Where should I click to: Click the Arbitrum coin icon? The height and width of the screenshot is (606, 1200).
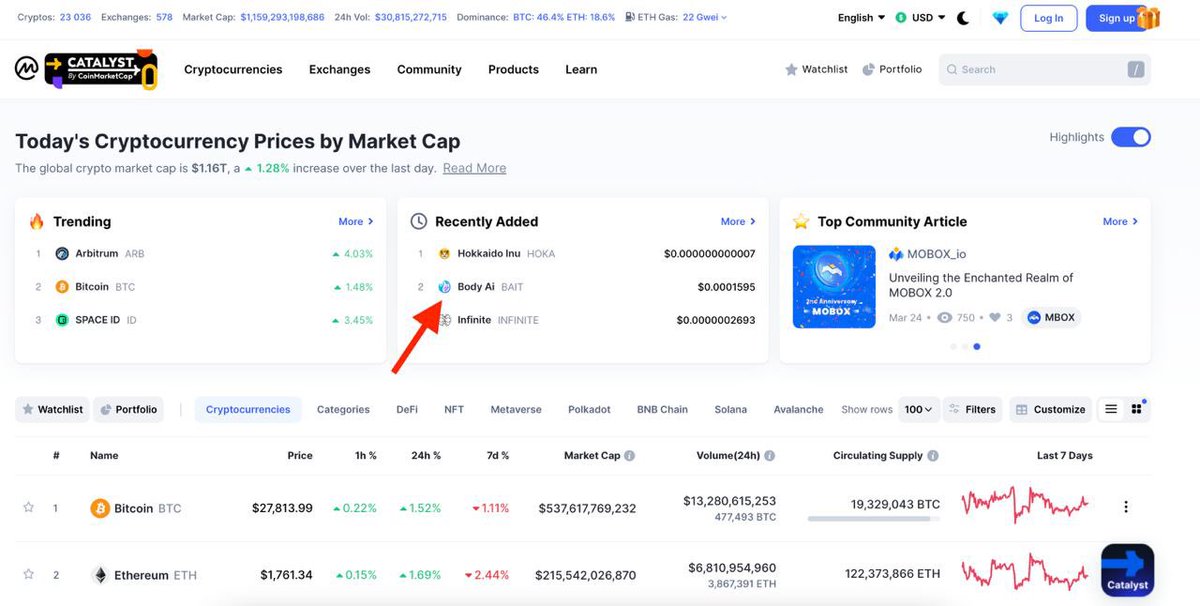coord(62,254)
